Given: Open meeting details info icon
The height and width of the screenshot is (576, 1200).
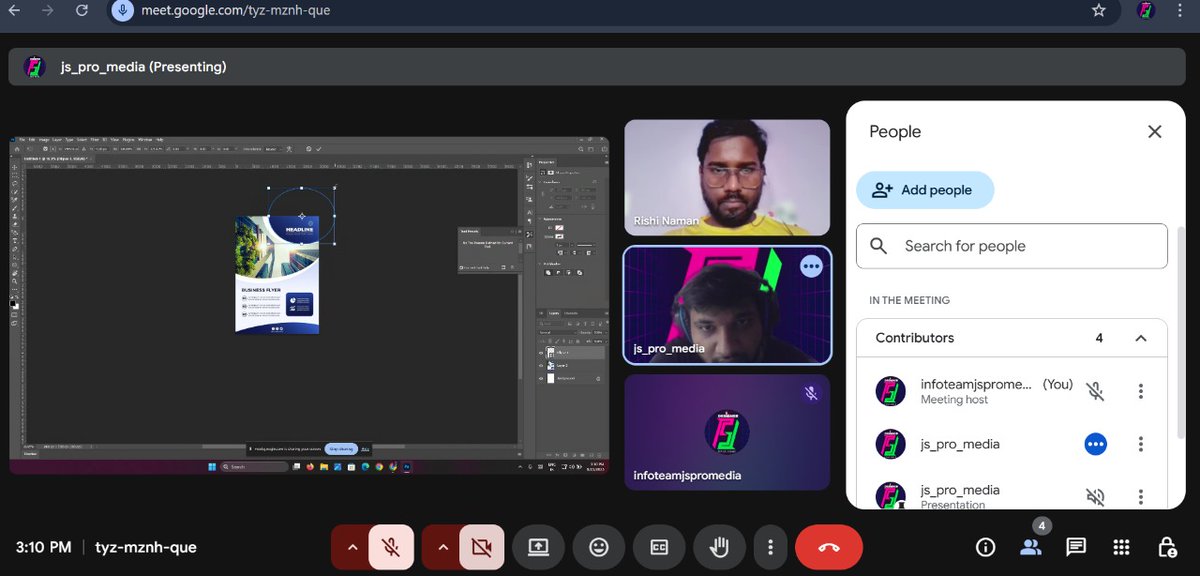Looking at the screenshot, I should click(x=985, y=547).
